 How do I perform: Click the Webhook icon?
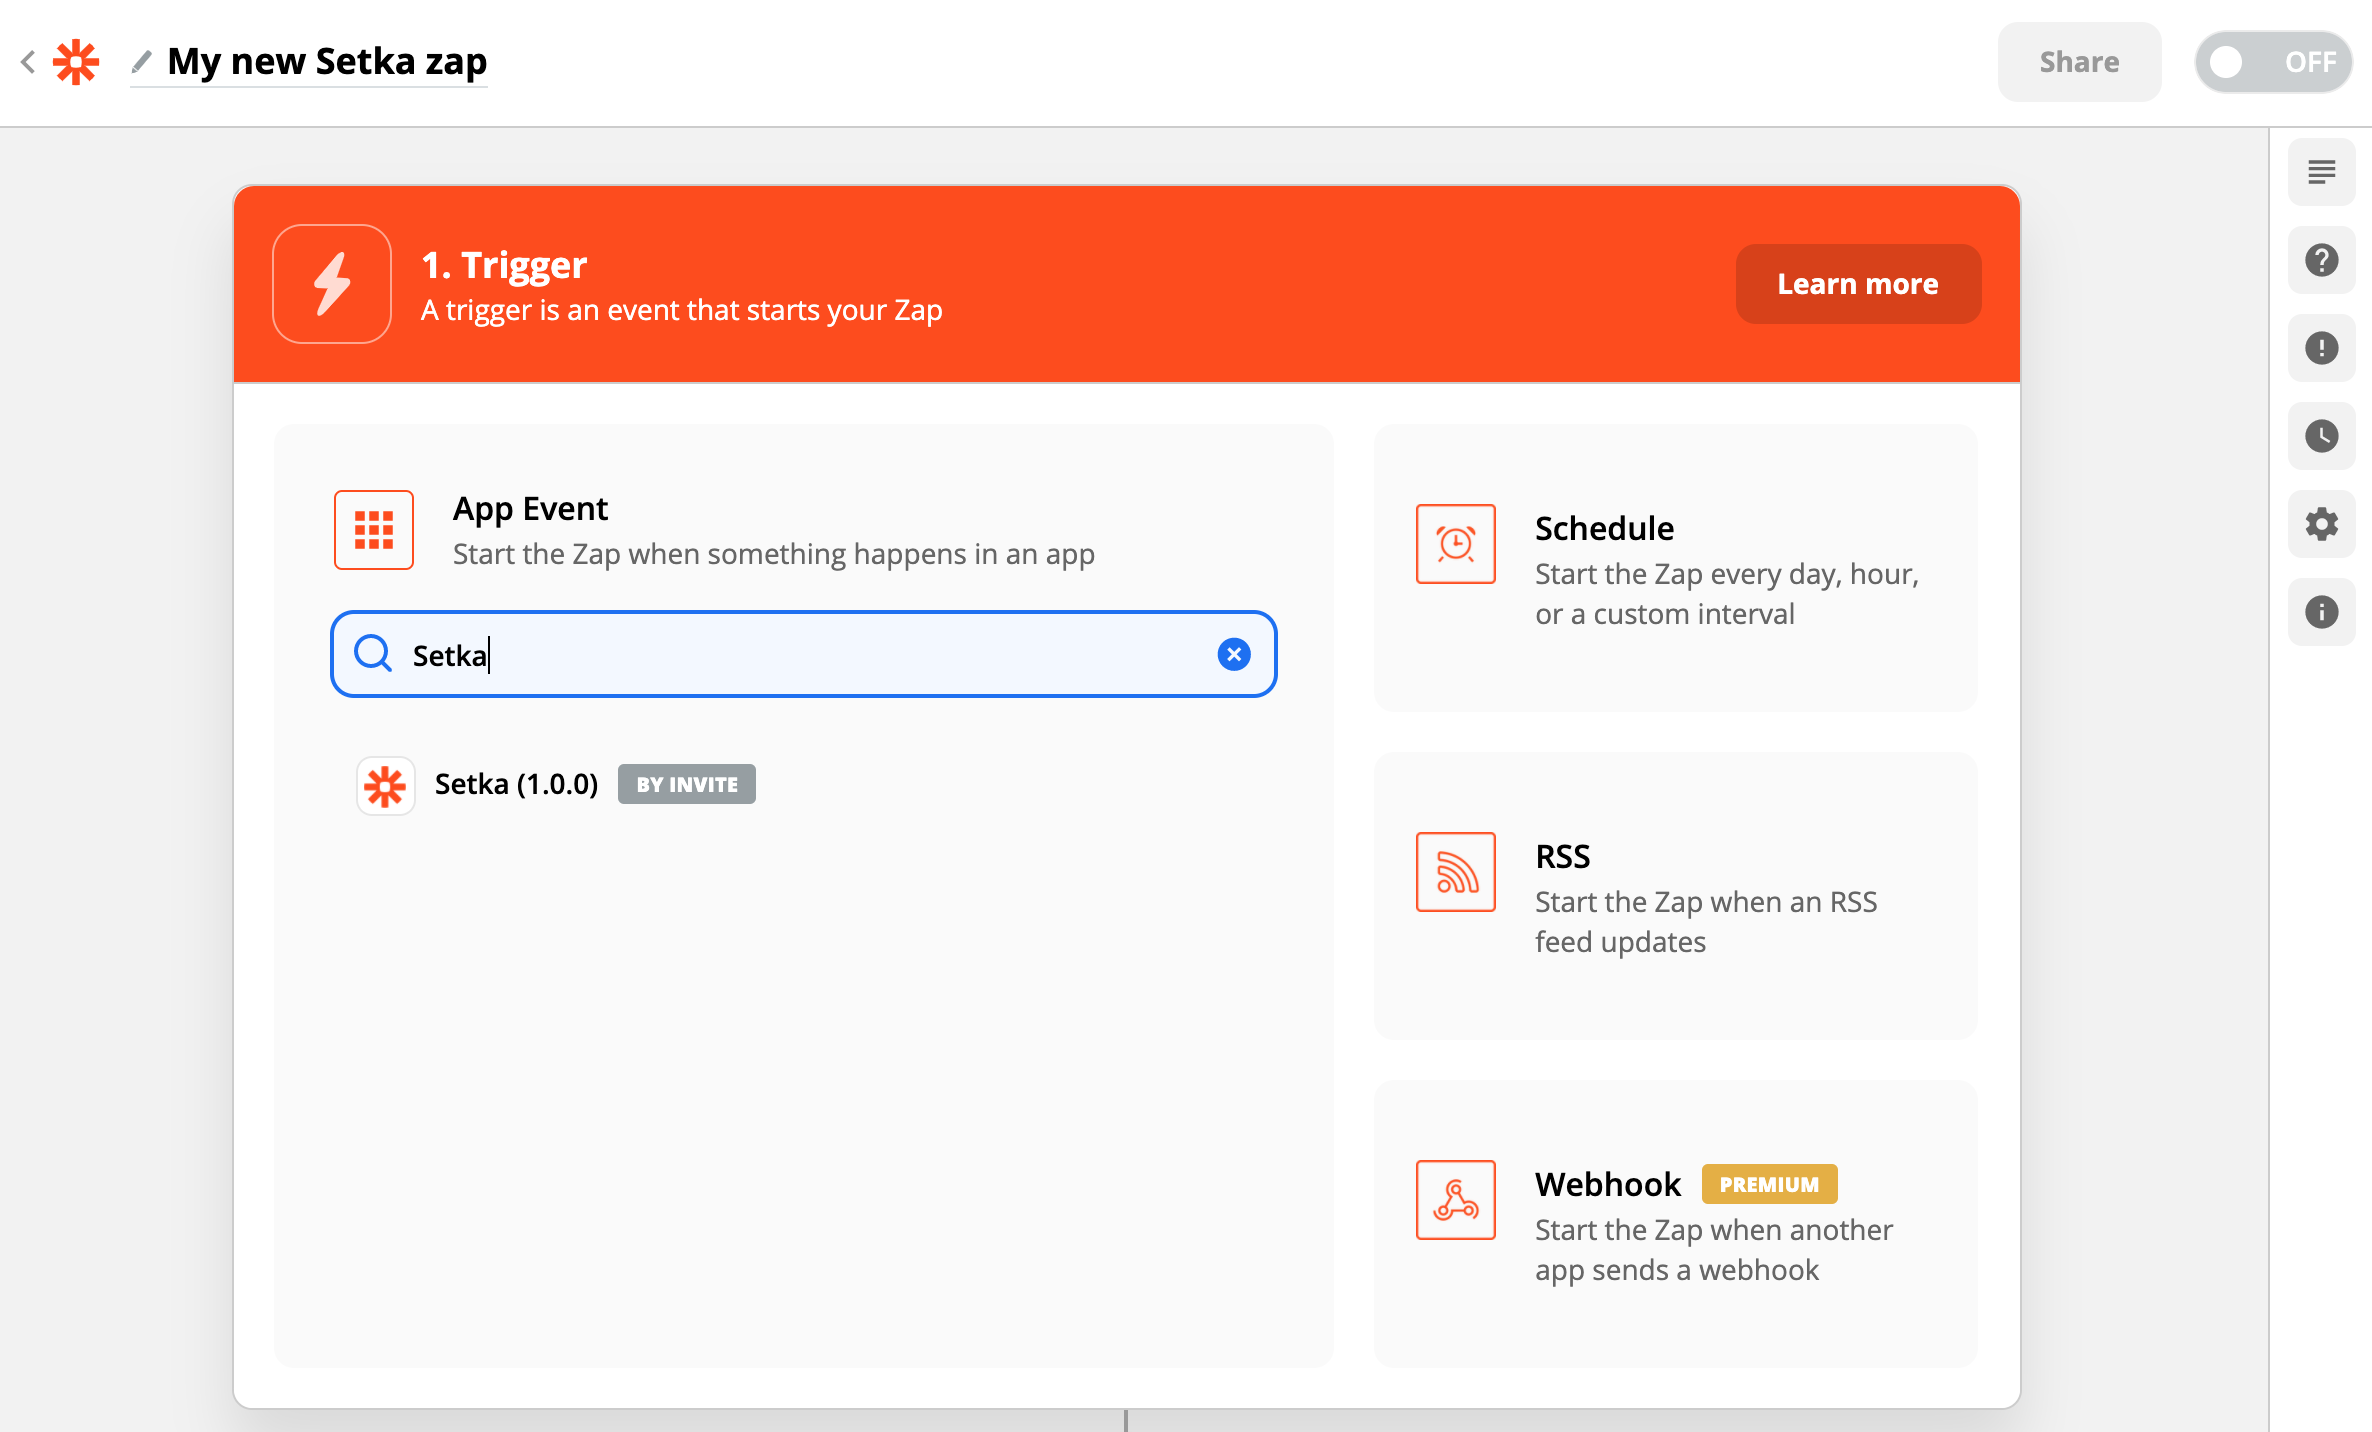pos(1456,1200)
